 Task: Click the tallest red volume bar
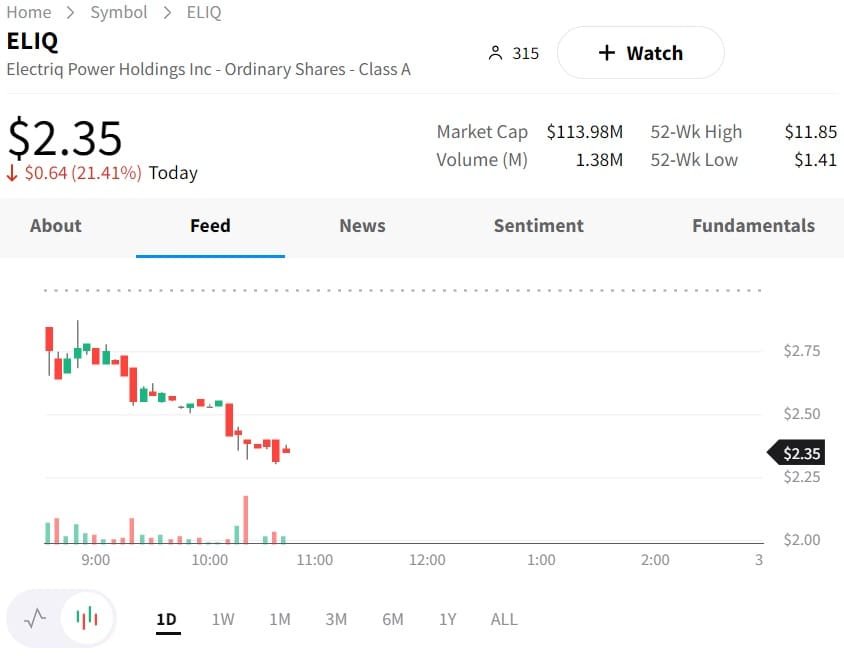245,520
